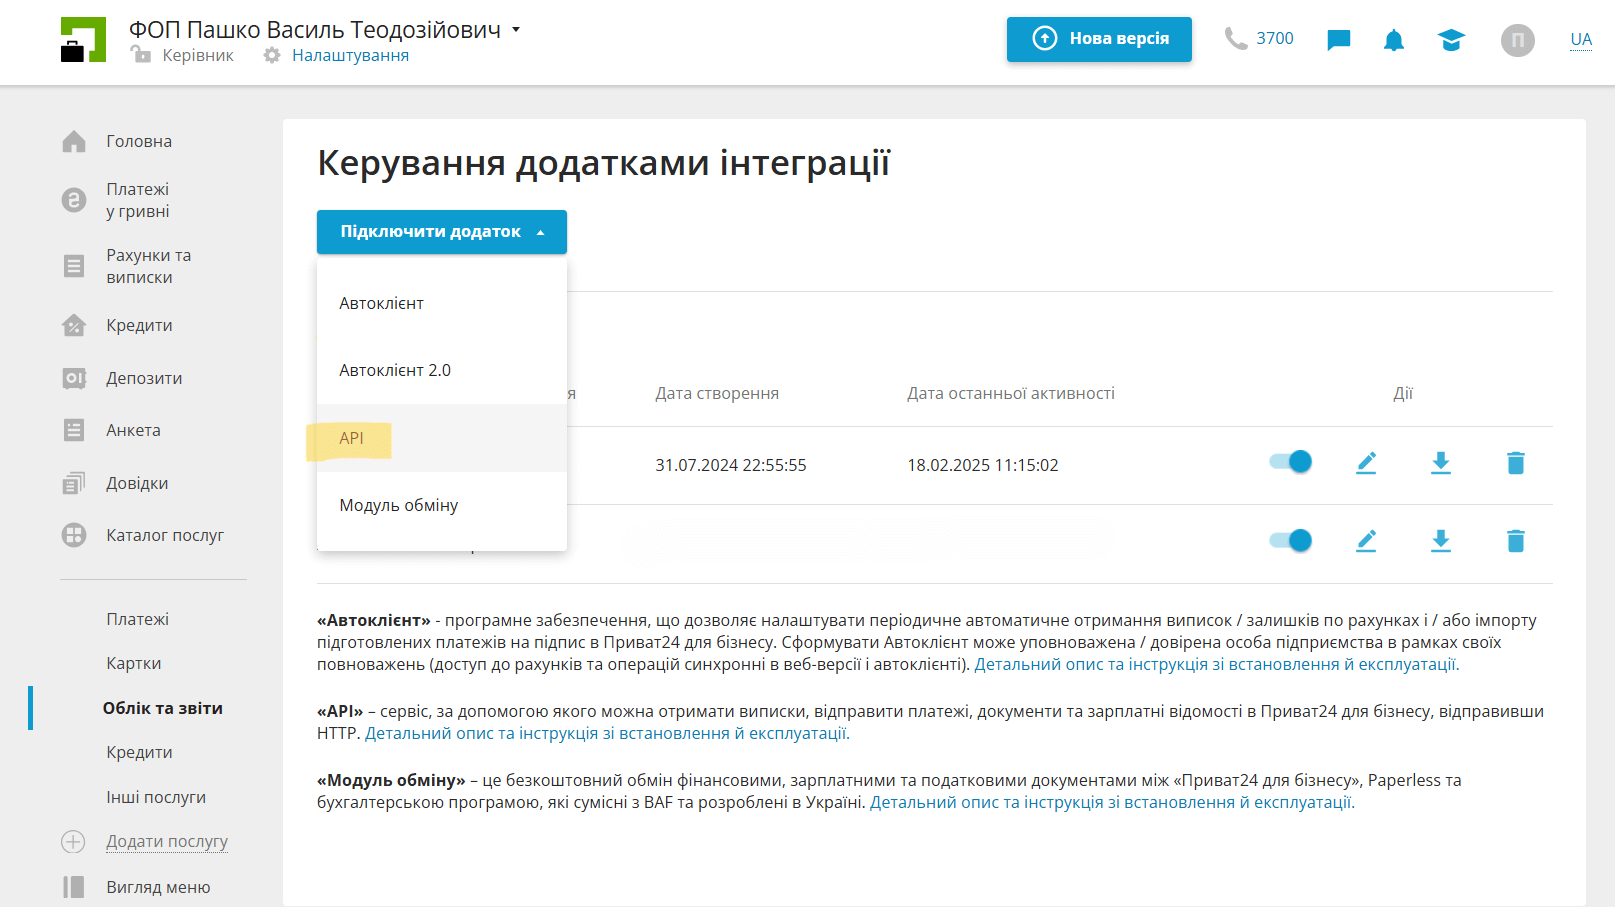
Task: Select Автоклієнт 2.0 from the menu
Action: coord(442,370)
